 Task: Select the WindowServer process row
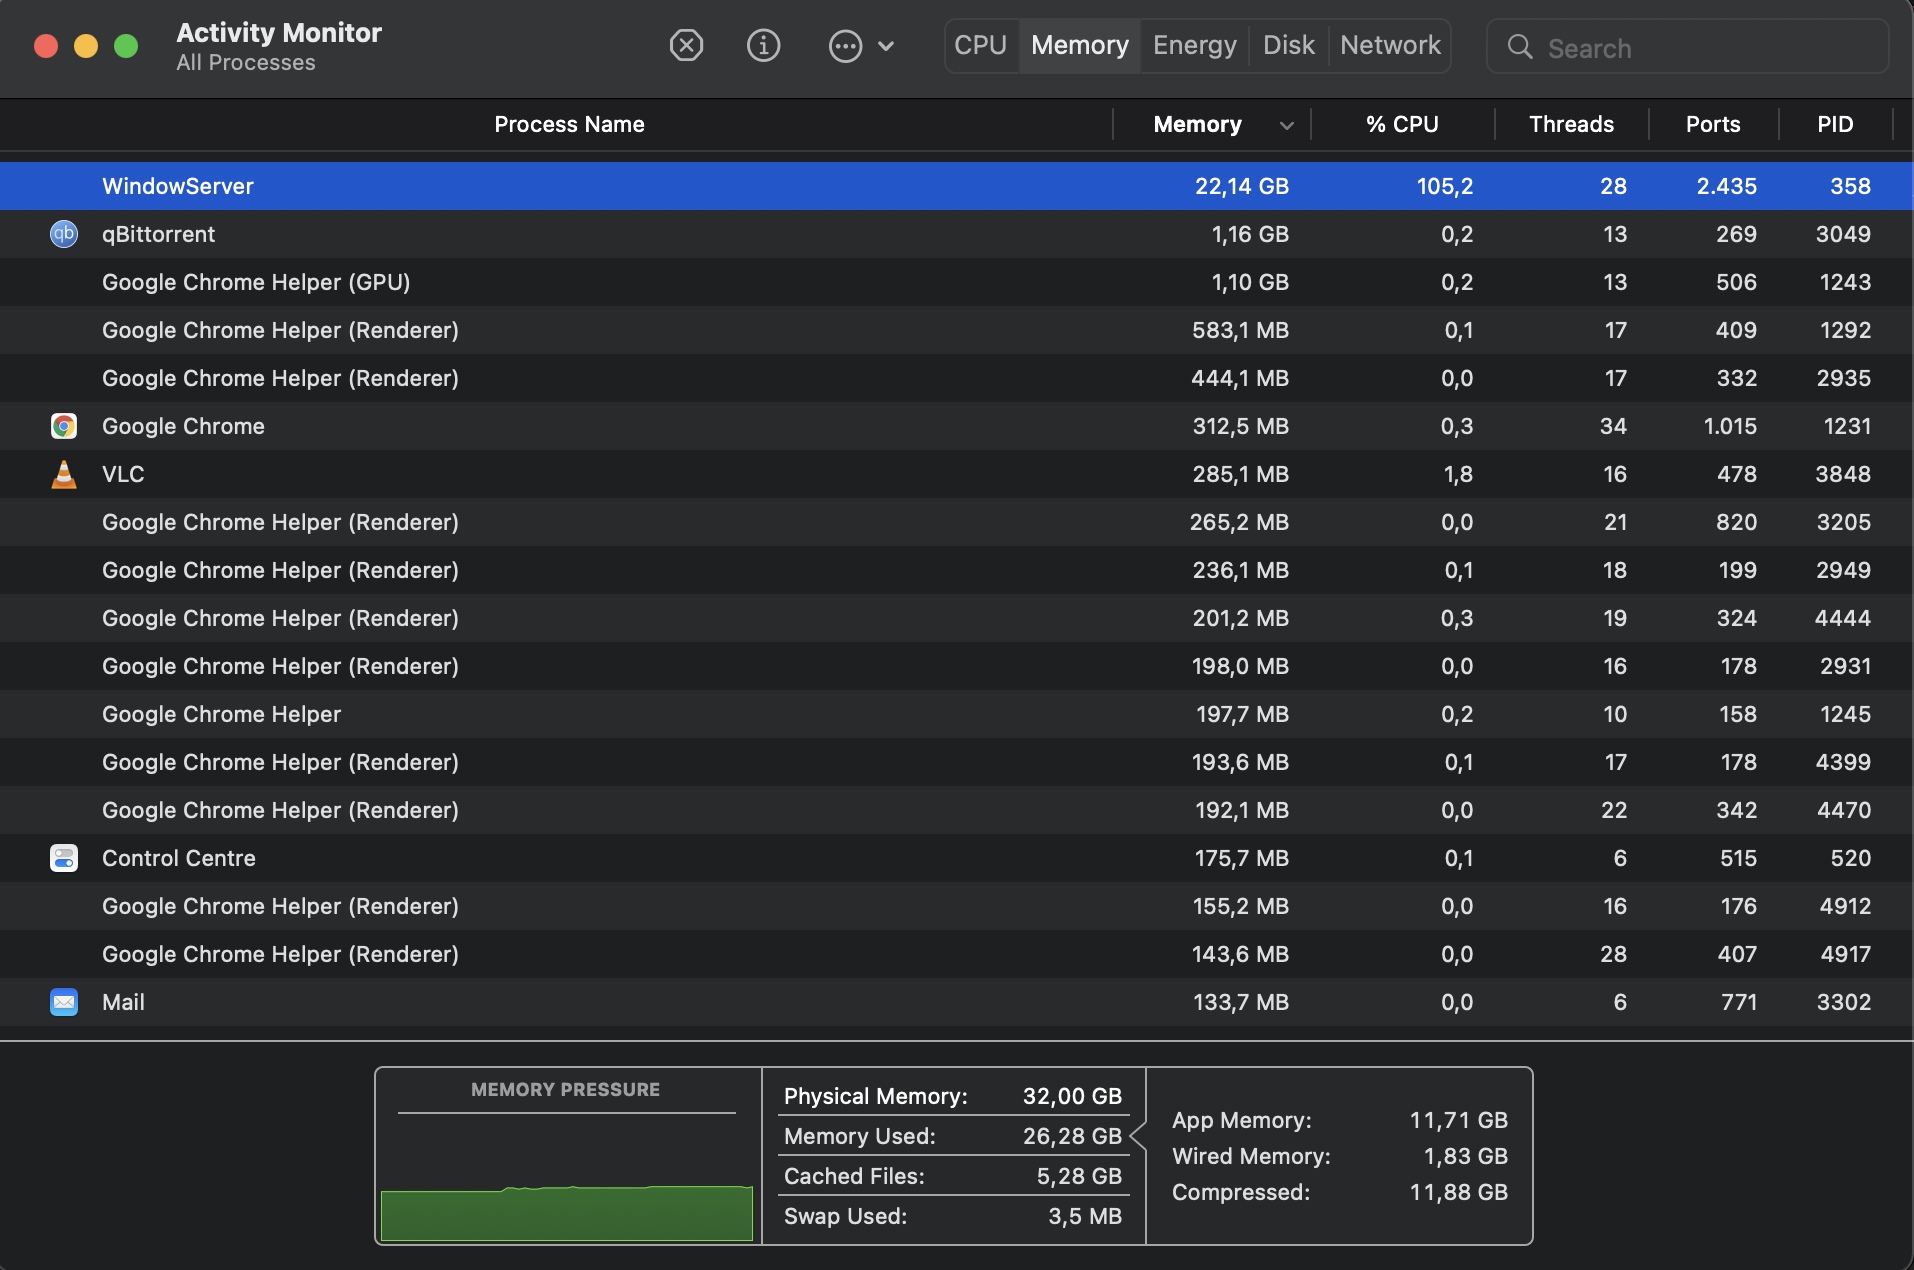(x=957, y=186)
